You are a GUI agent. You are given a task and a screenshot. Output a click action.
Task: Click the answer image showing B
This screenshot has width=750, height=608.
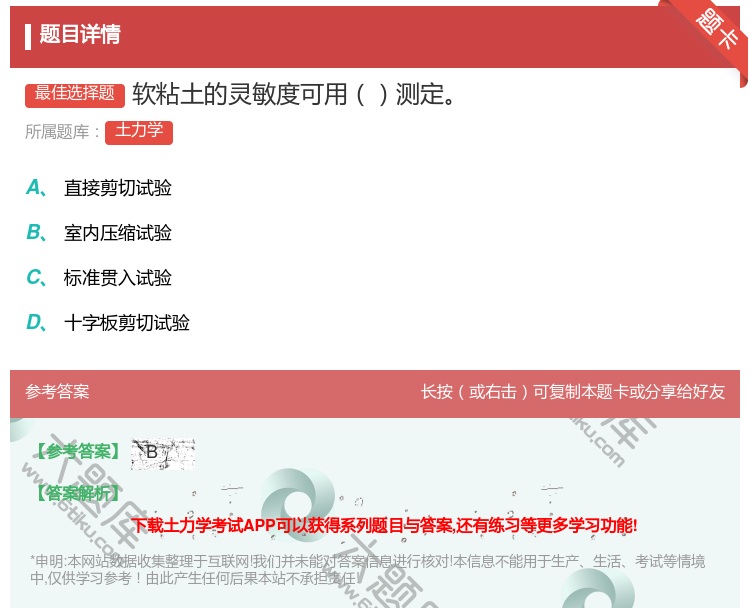point(163,453)
